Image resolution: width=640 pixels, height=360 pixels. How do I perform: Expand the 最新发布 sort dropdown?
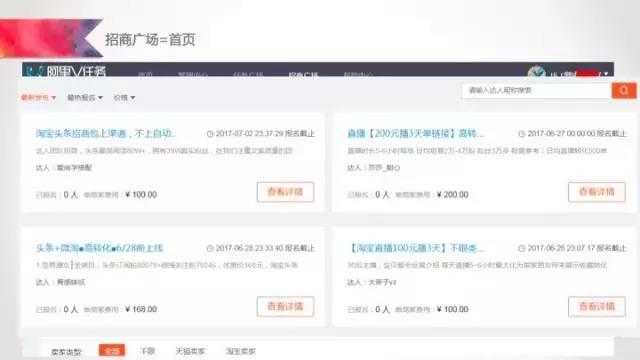(x=38, y=98)
